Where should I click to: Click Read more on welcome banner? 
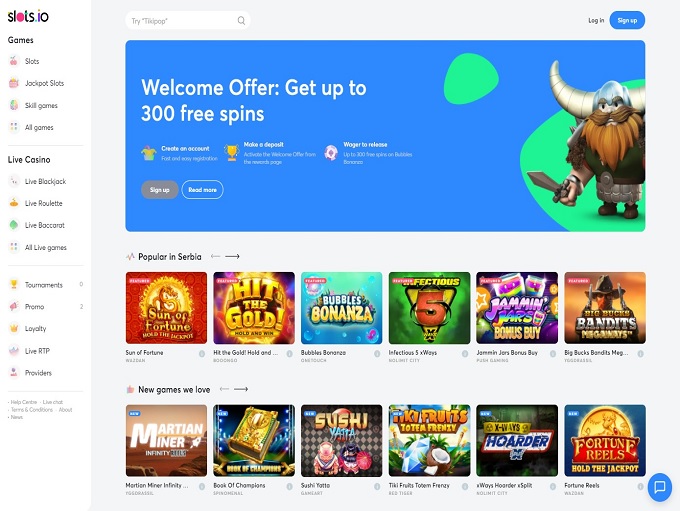pyautogui.click(x=203, y=190)
